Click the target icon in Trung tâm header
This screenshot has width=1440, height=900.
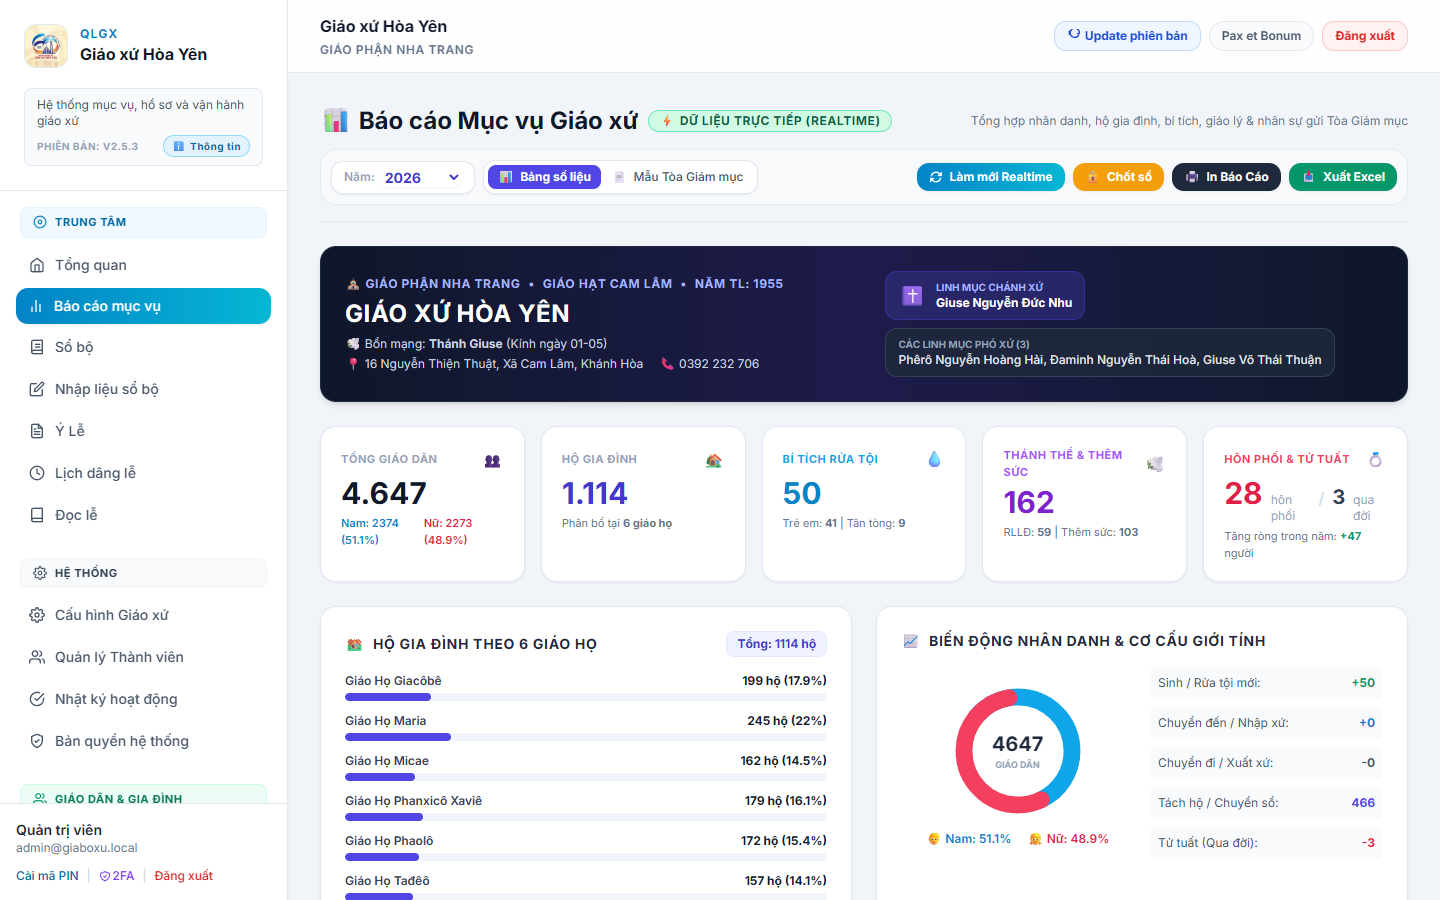click(x=40, y=222)
